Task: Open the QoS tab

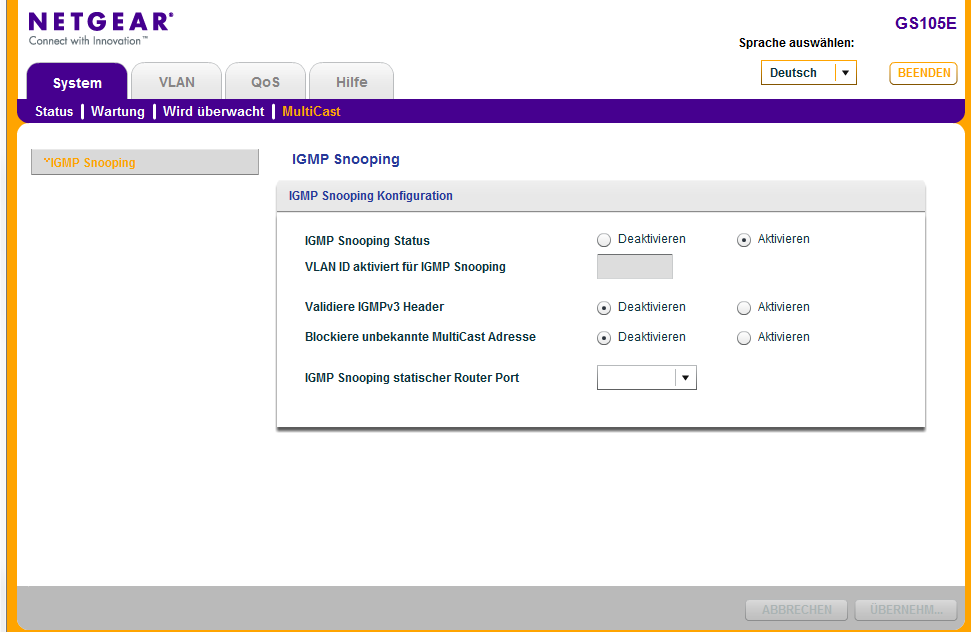Action: (x=265, y=82)
